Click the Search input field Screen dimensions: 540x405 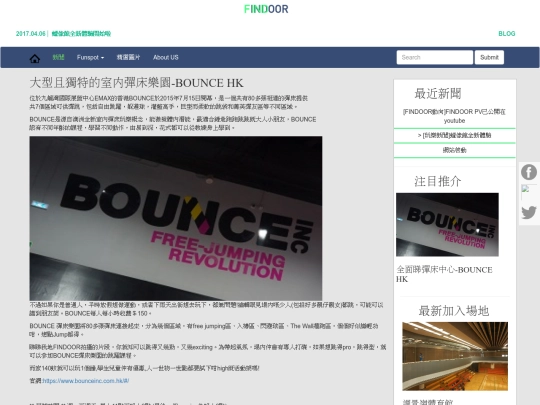pos(434,58)
